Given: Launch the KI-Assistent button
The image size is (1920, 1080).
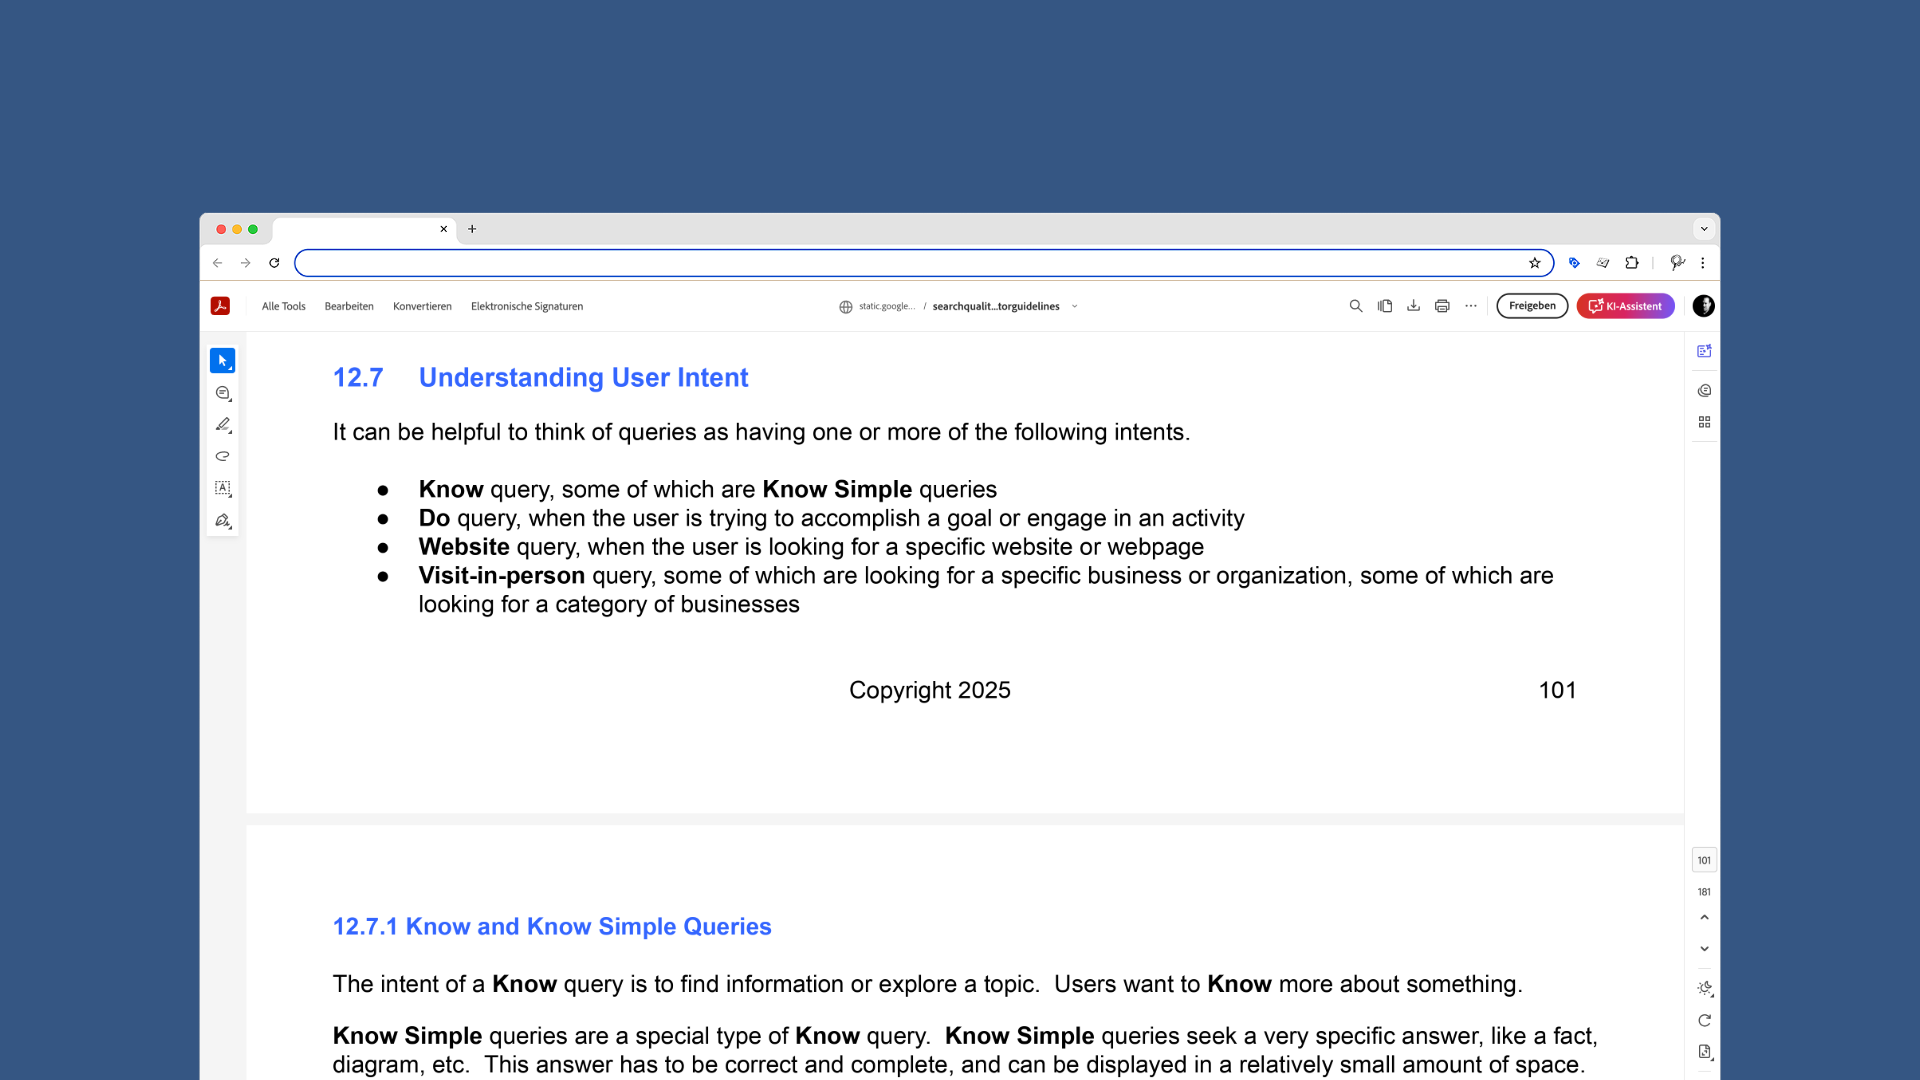Looking at the screenshot, I should pyautogui.click(x=1625, y=306).
